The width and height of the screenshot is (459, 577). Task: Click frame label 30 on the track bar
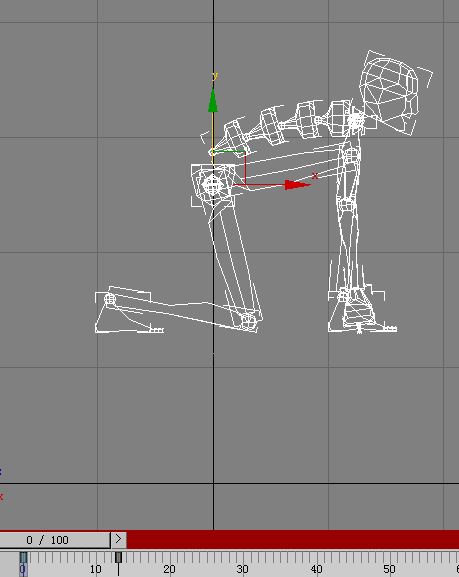tap(243, 570)
